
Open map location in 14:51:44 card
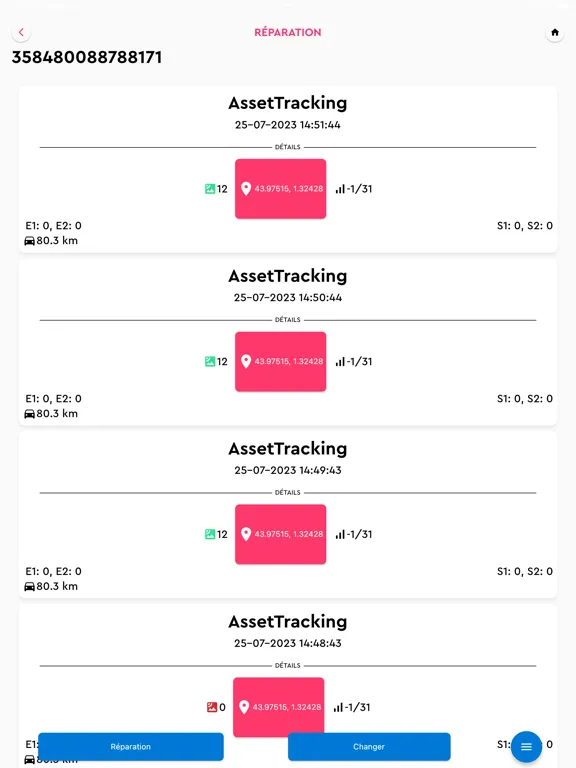[280, 189]
